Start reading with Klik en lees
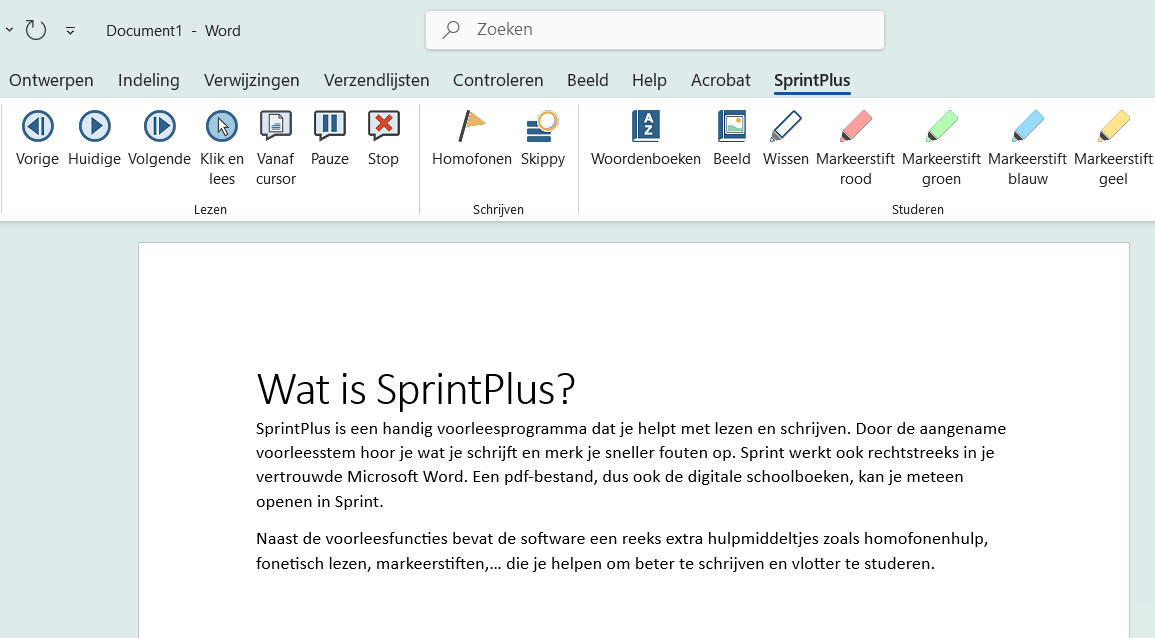The width and height of the screenshot is (1155, 638). (x=221, y=140)
